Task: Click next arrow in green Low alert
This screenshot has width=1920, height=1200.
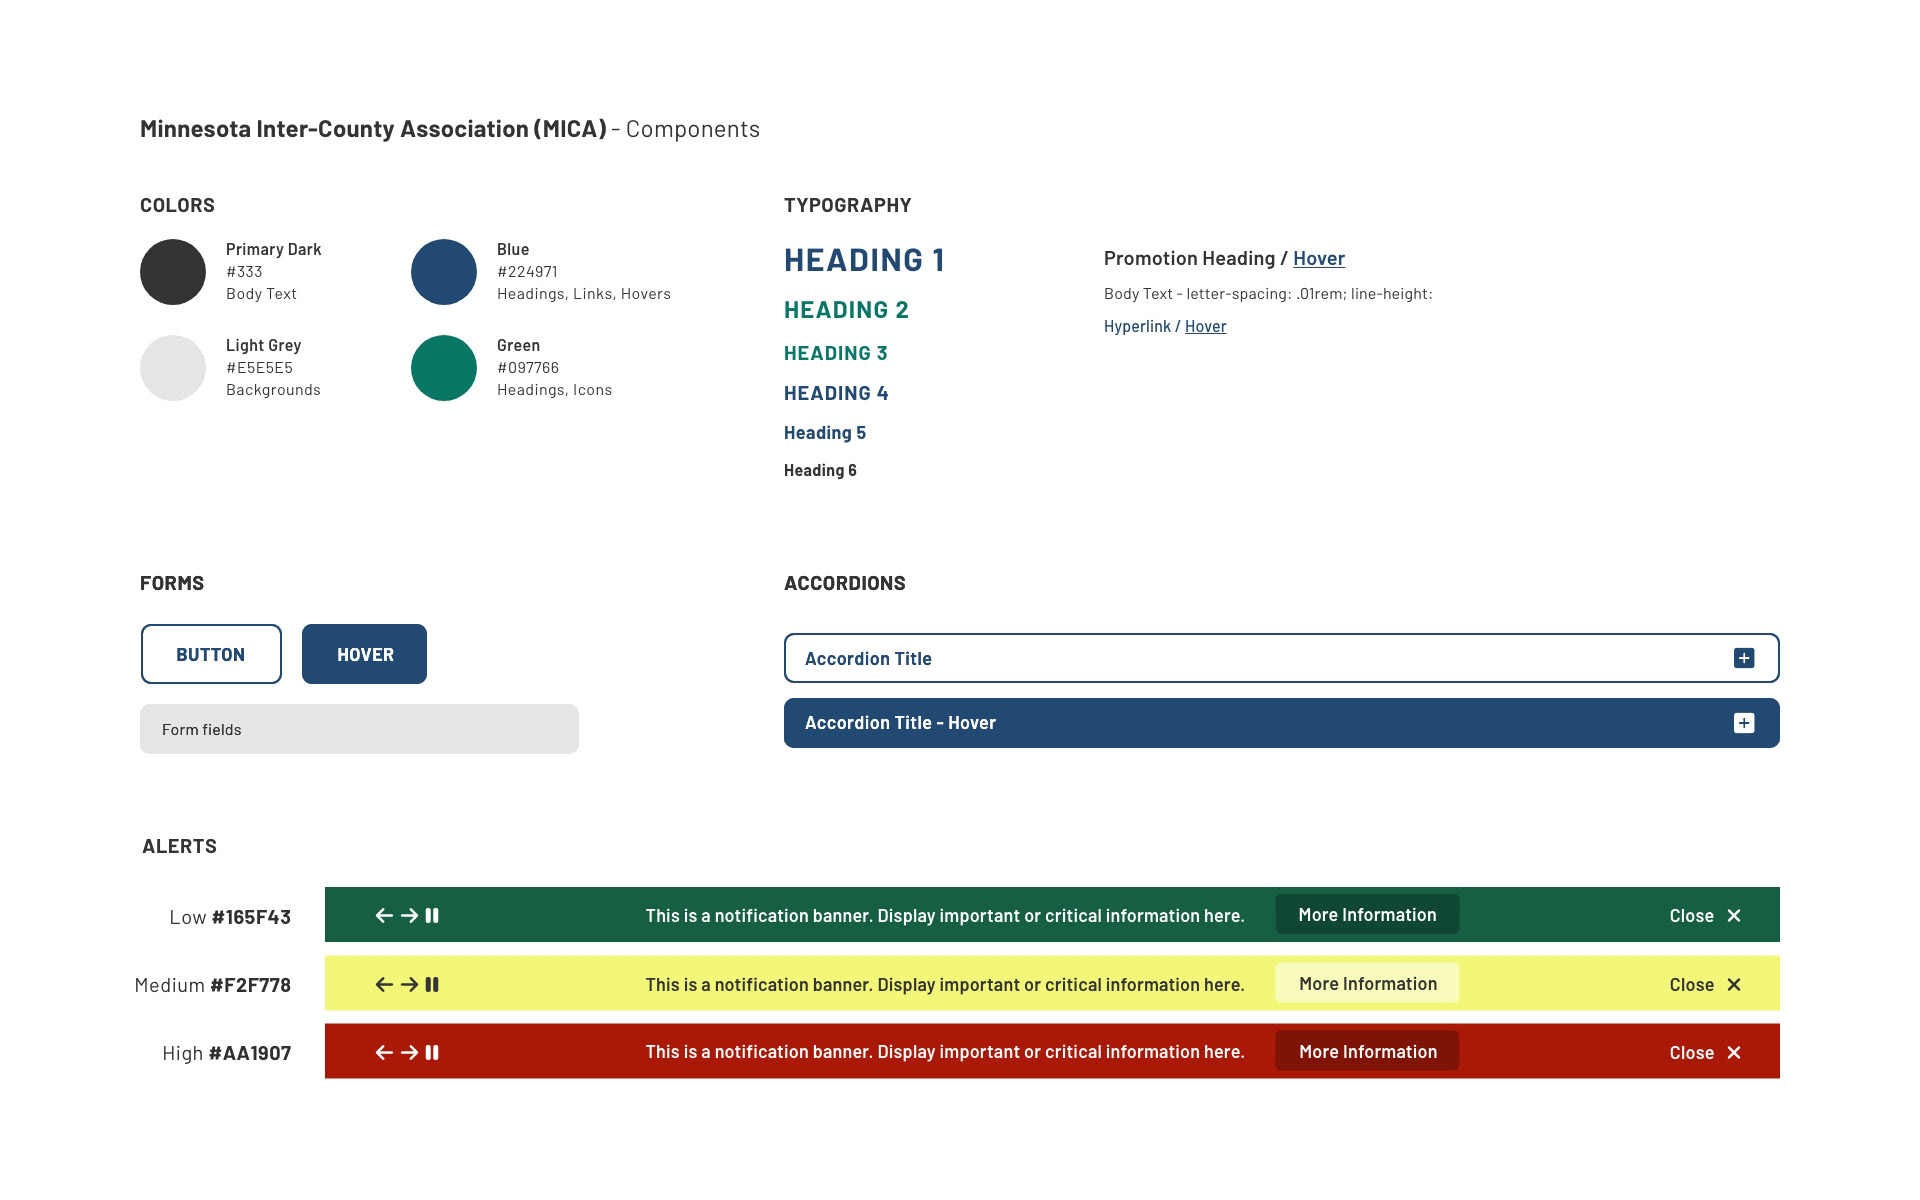Action: pyautogui.click(x=409, y=916)
